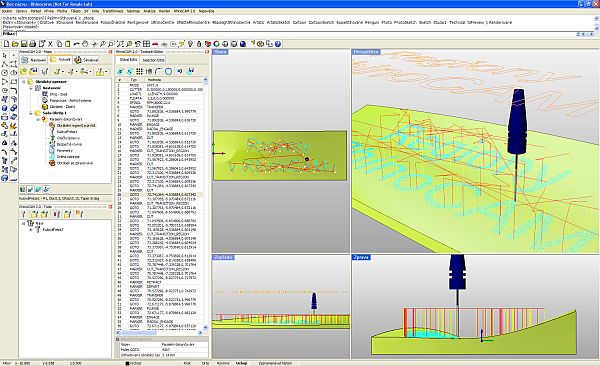The image size is (600, 366).
Task: Click the light bulb Show/Hide icon
Action: tap(190, 44)
